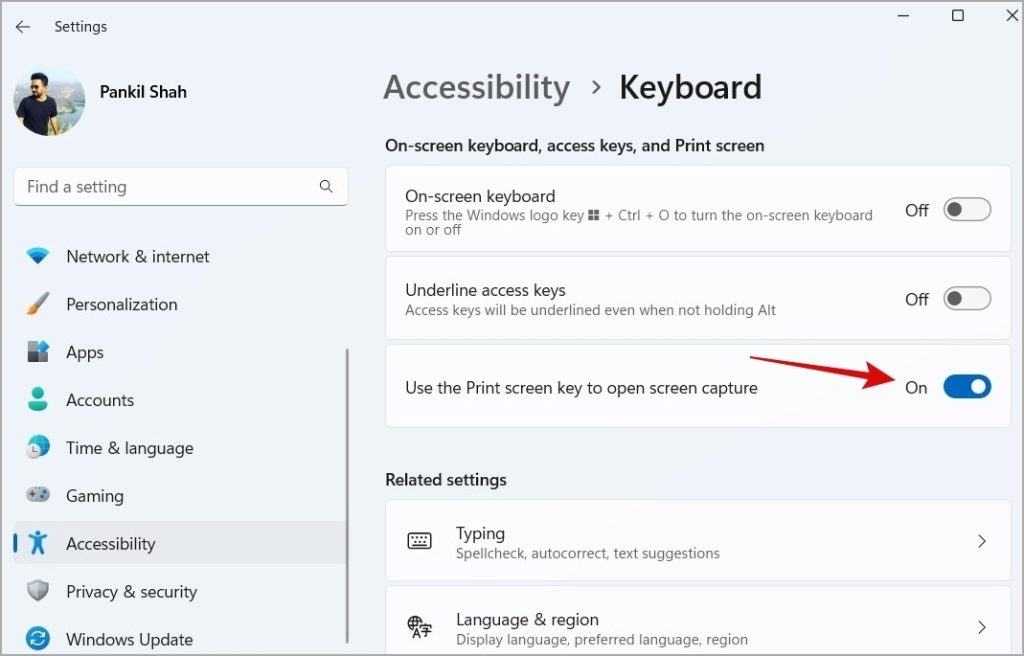
Task: Click the search magnifier icon
Action: 326,186
